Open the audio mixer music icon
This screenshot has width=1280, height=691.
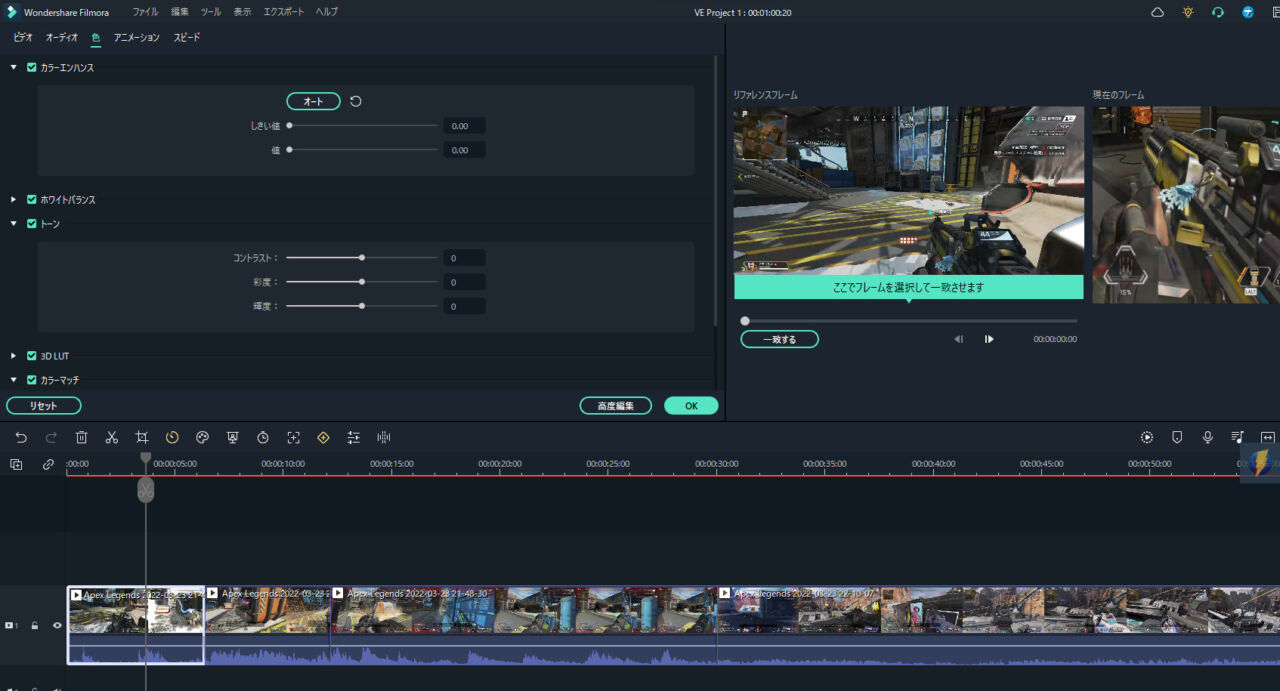tap(1238, 438)
